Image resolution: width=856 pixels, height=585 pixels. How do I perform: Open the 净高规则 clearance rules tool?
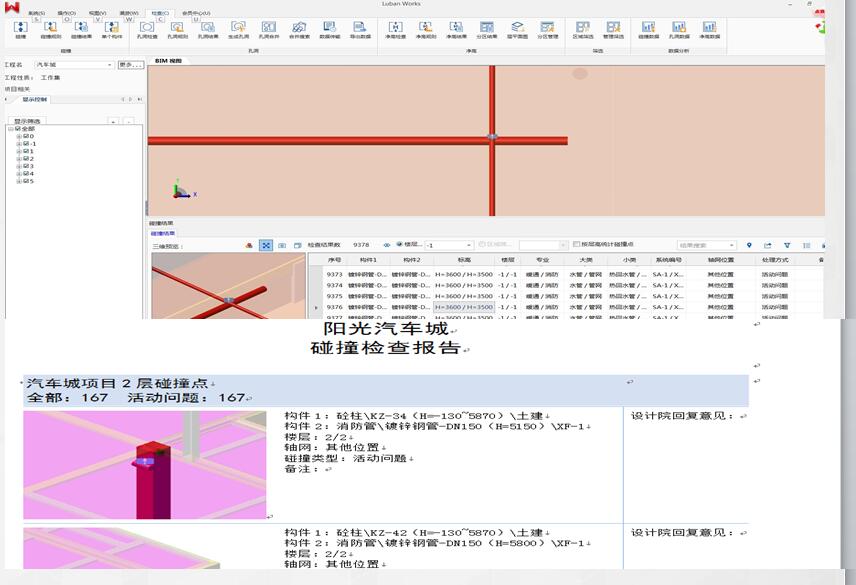pyautogui.click(x=426, y=29)
